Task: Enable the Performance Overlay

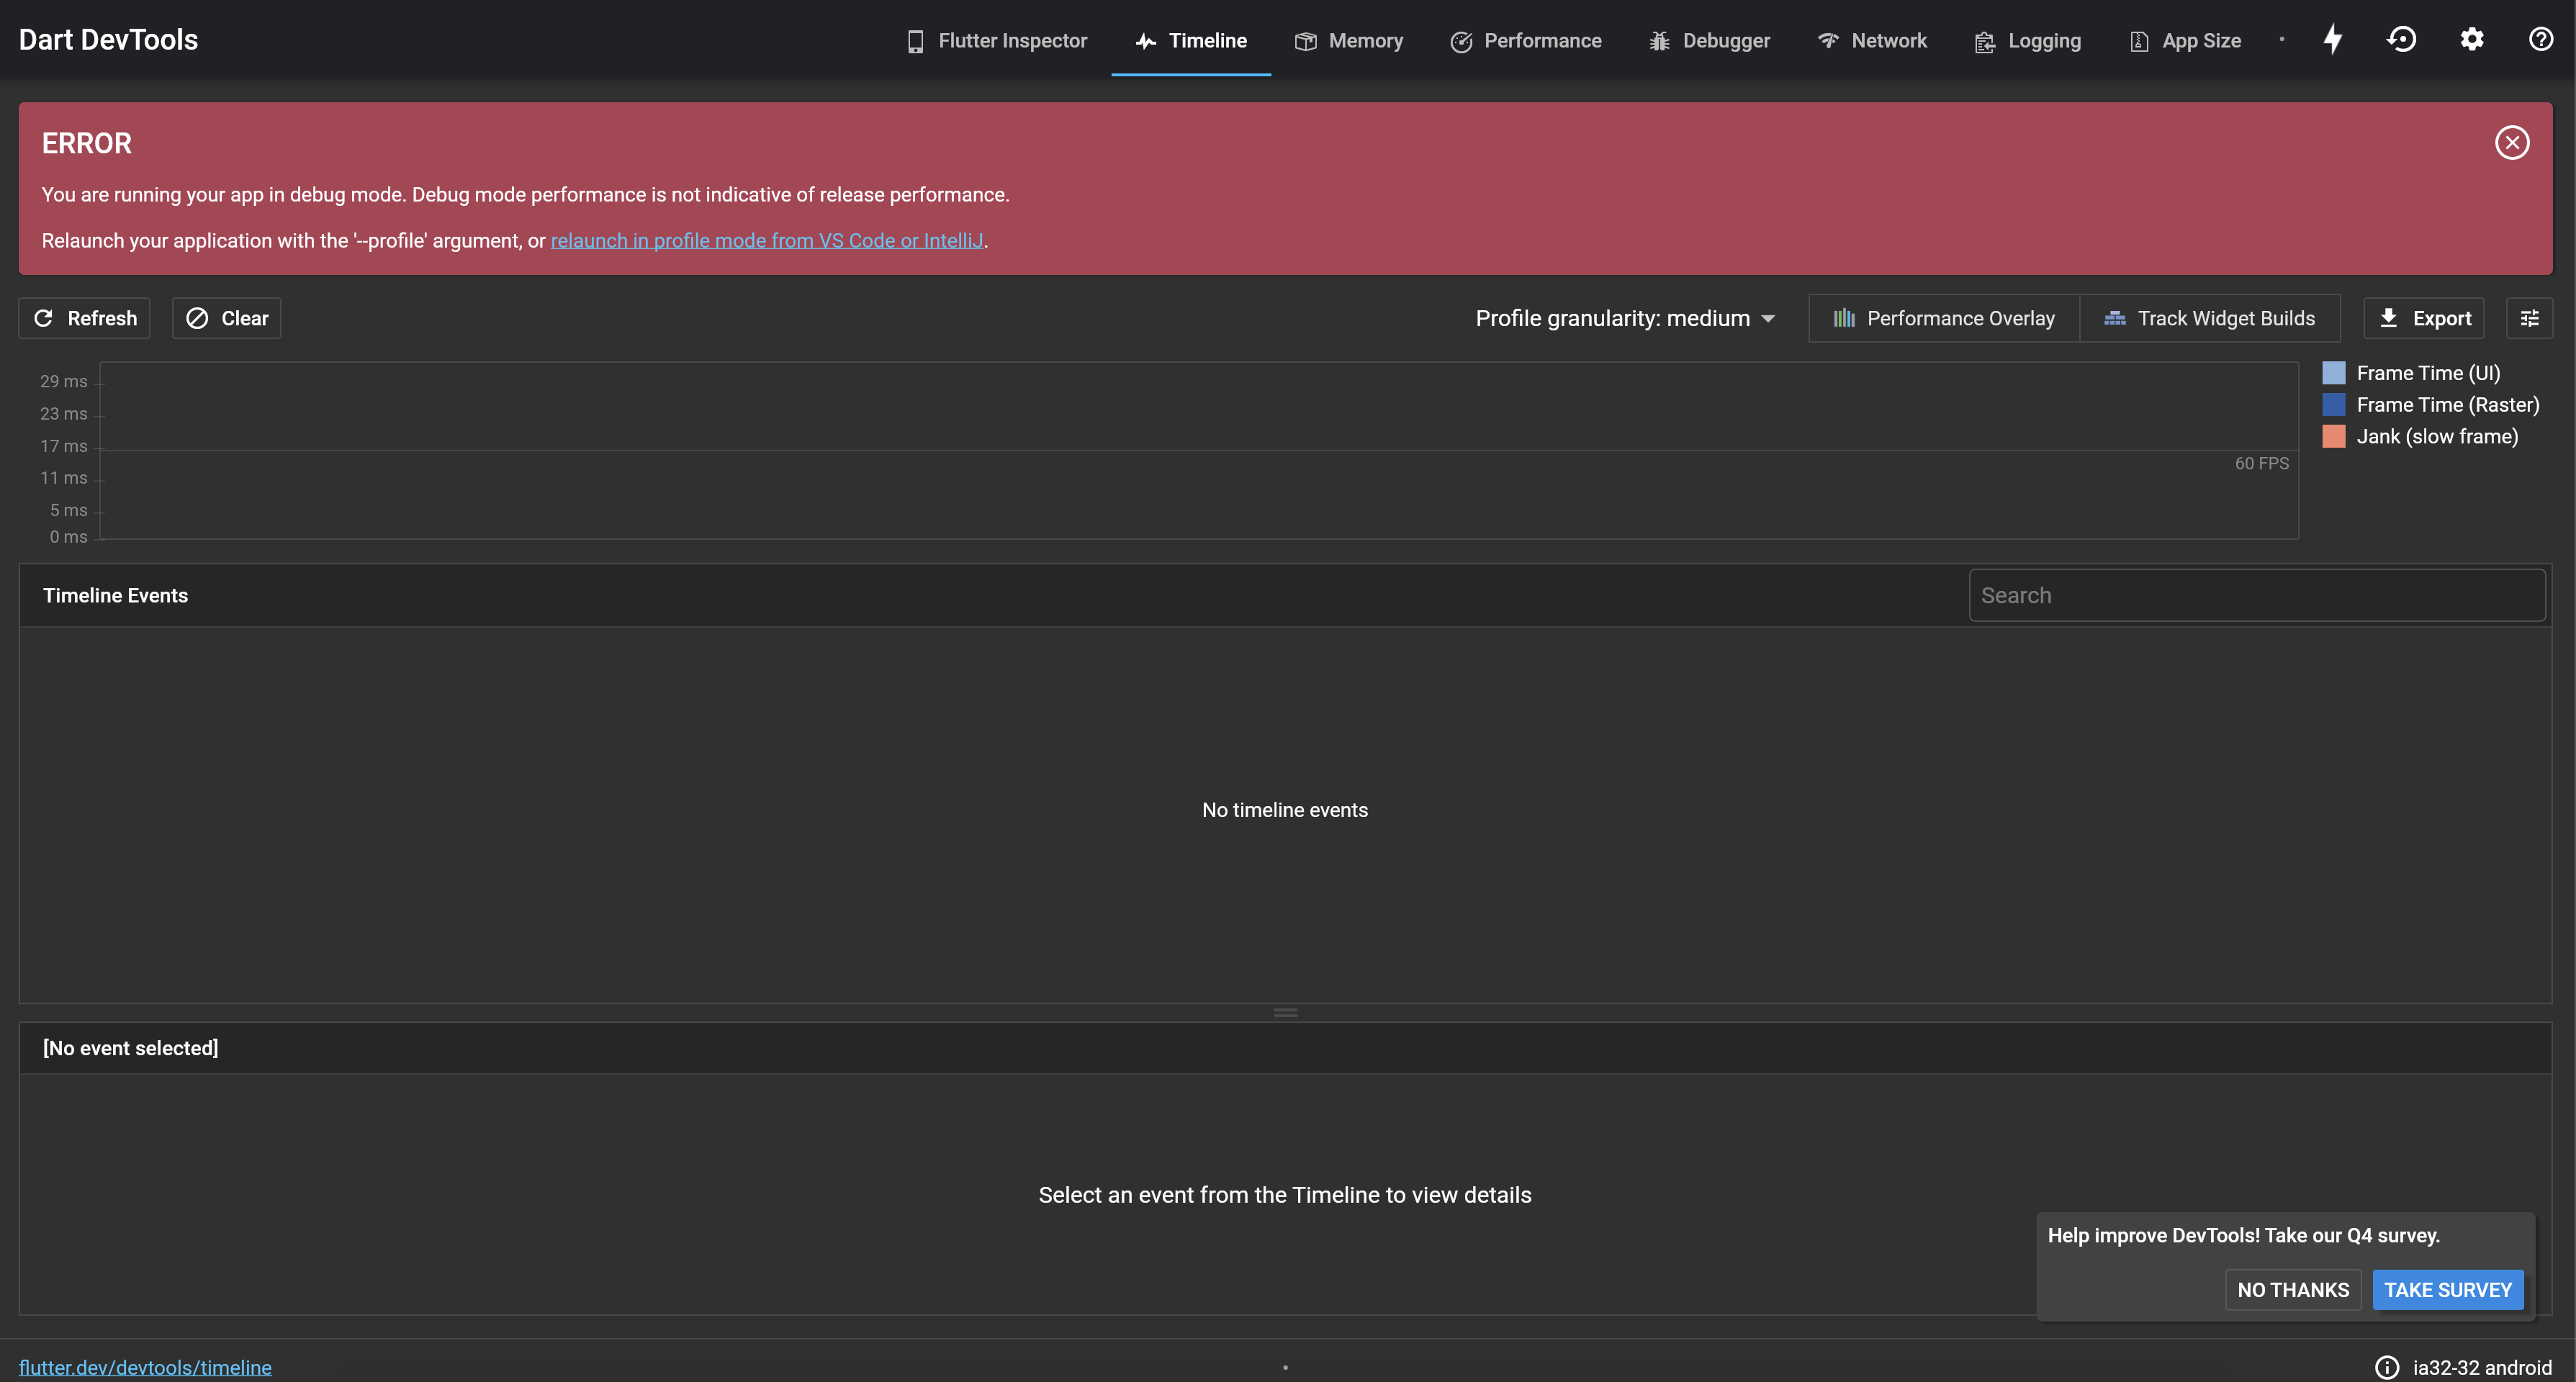Action: pyautogui.click(x=1944, y=318)
